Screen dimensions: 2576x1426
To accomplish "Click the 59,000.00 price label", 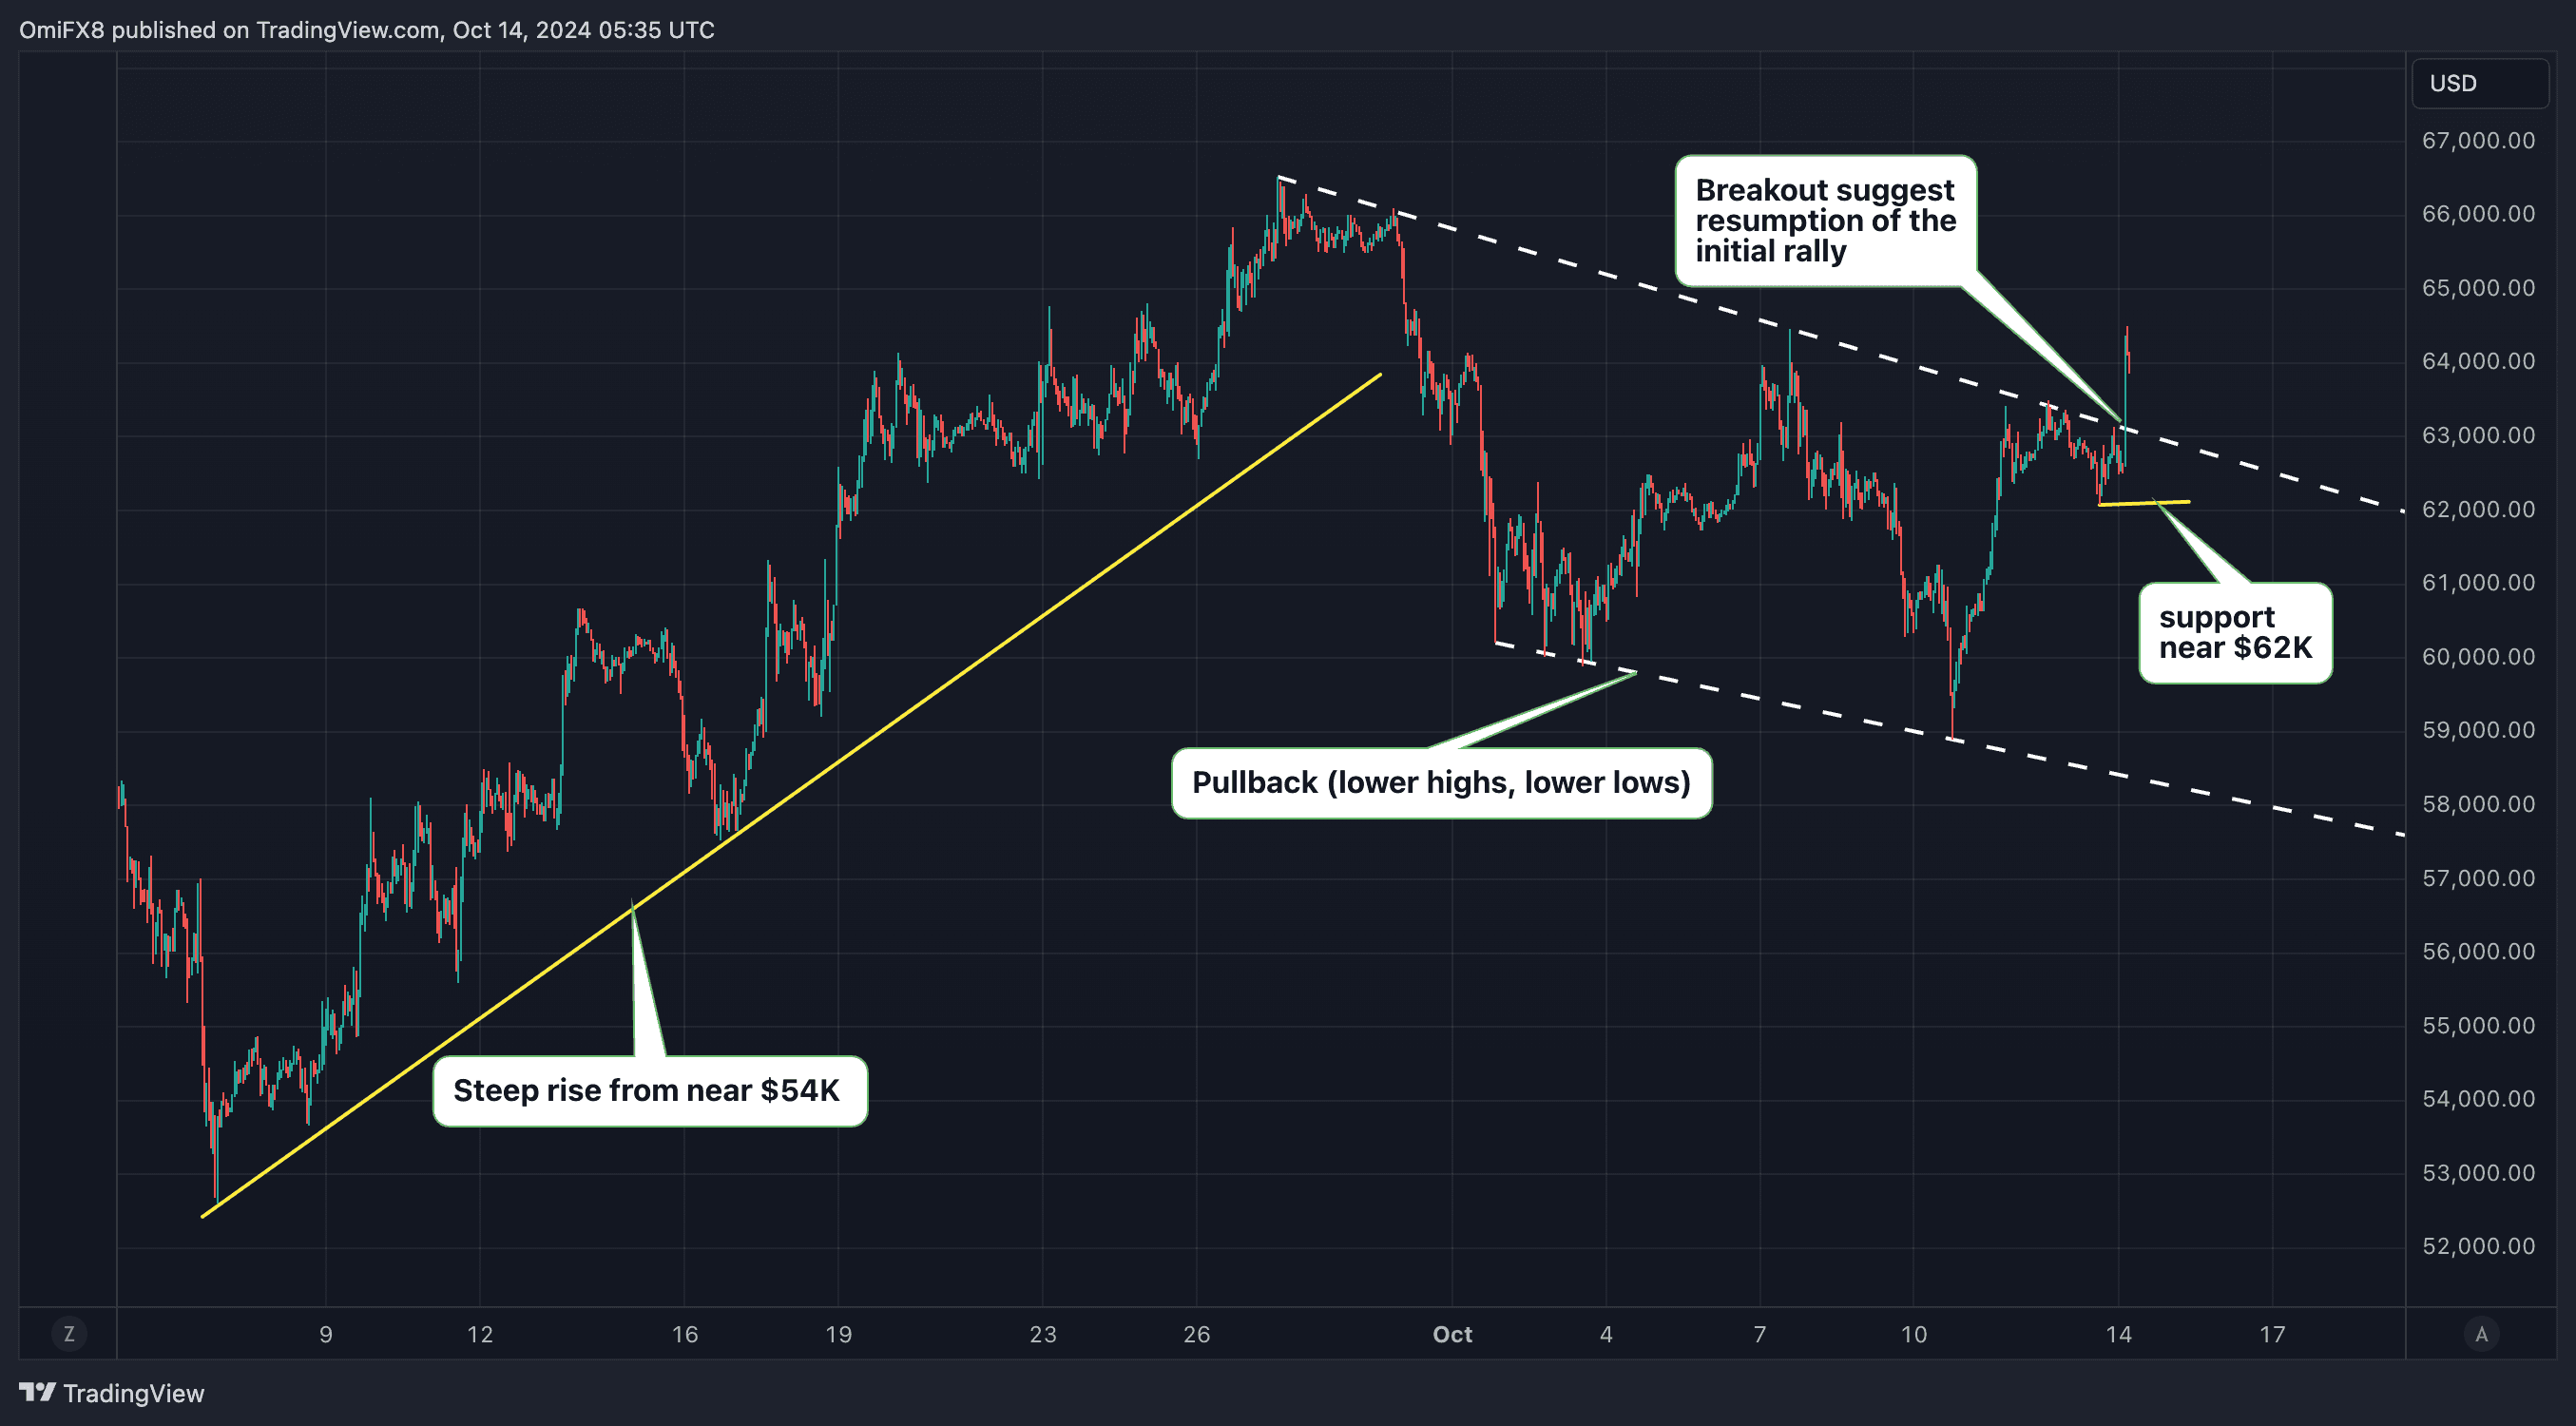I will click(x=2479, y=730).
